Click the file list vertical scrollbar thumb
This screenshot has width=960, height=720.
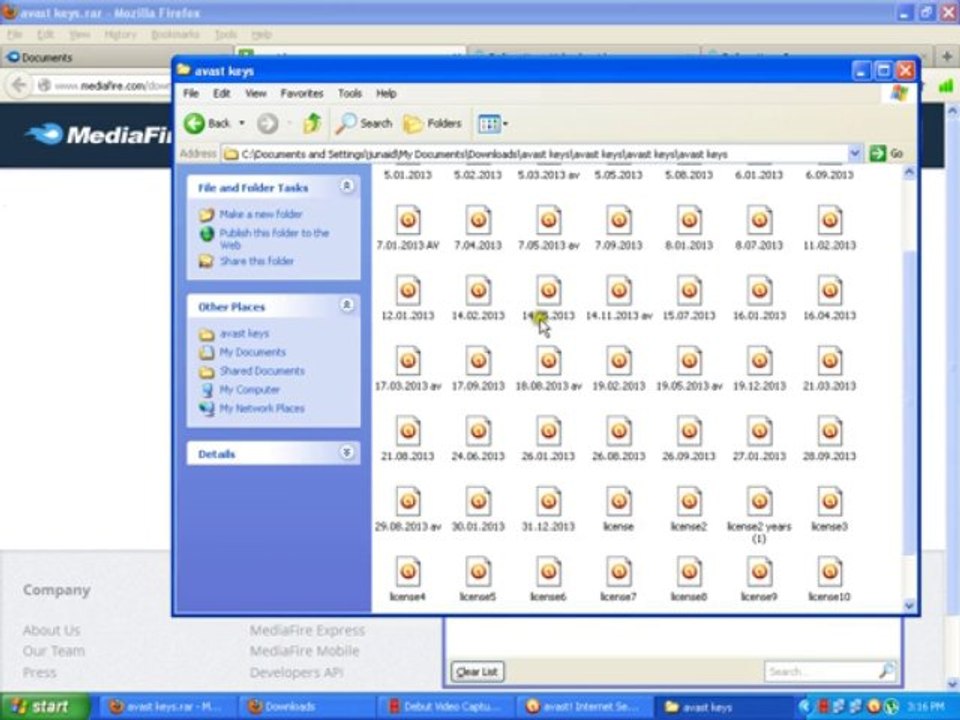click(909, 404)
